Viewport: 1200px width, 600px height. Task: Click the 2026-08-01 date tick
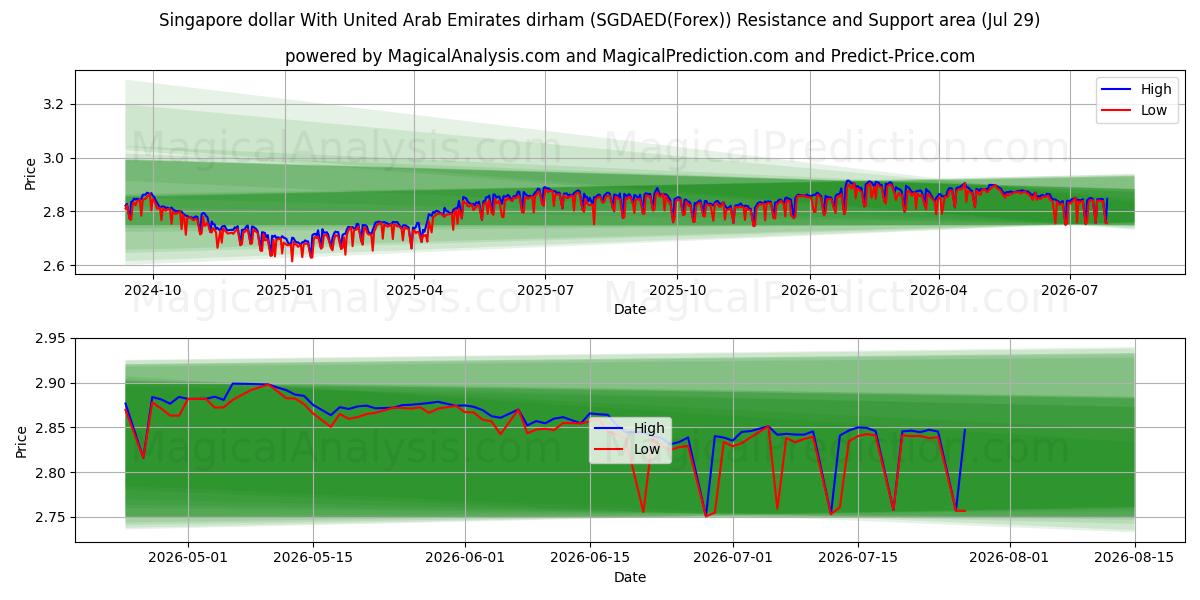click(1010, 557)
